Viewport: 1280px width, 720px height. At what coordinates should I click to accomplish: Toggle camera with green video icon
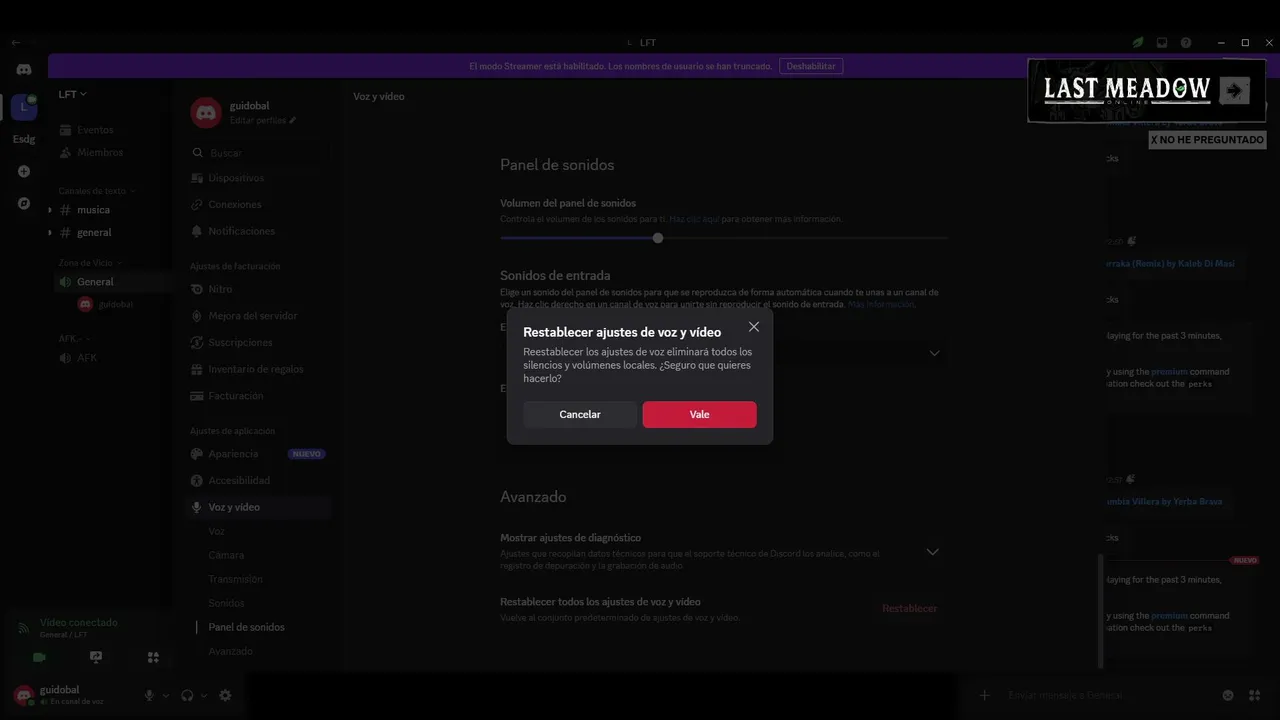tap(39, 657)
